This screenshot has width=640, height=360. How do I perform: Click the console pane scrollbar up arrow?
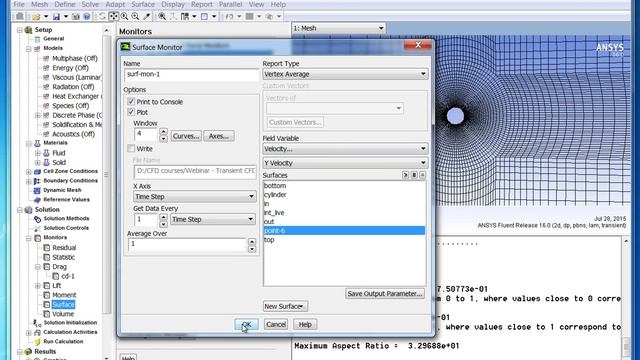626,242
